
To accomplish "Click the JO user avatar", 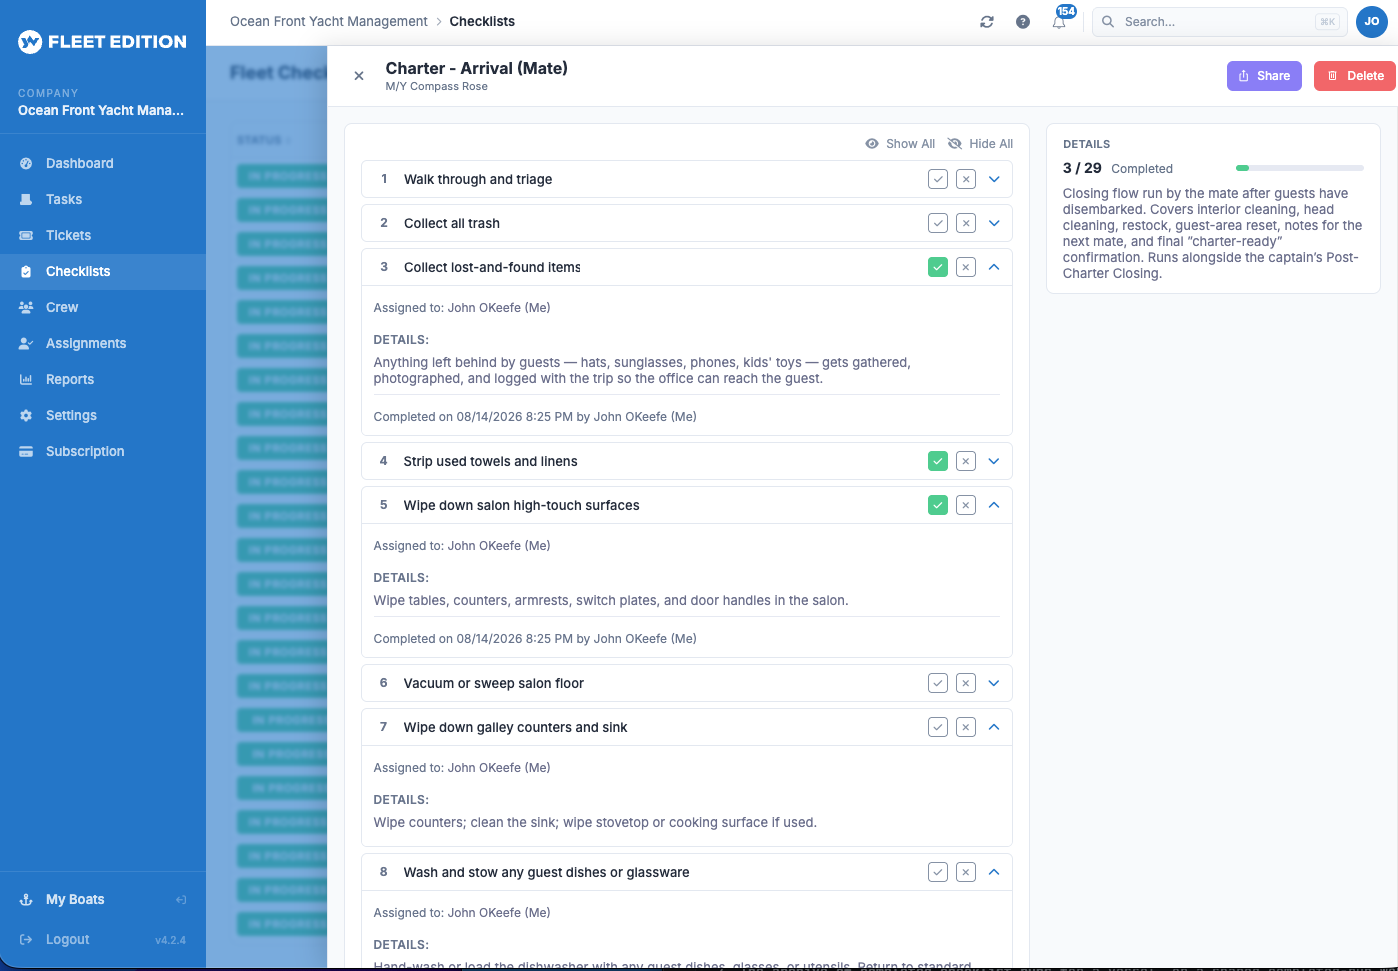I will [1372, 22].
